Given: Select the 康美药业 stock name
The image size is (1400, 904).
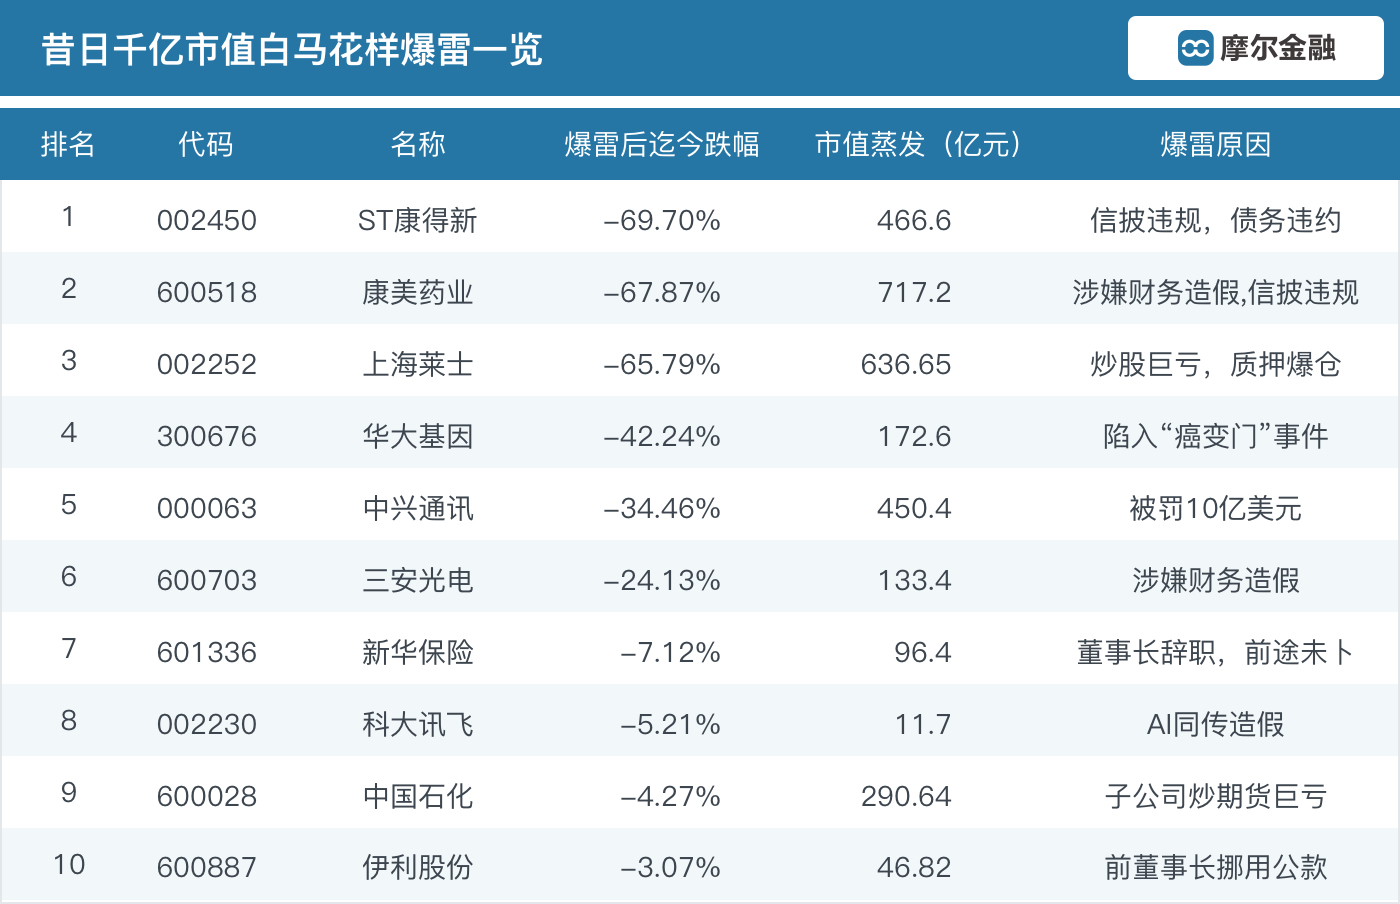Looking at the screenshot, I should (418, 292).
